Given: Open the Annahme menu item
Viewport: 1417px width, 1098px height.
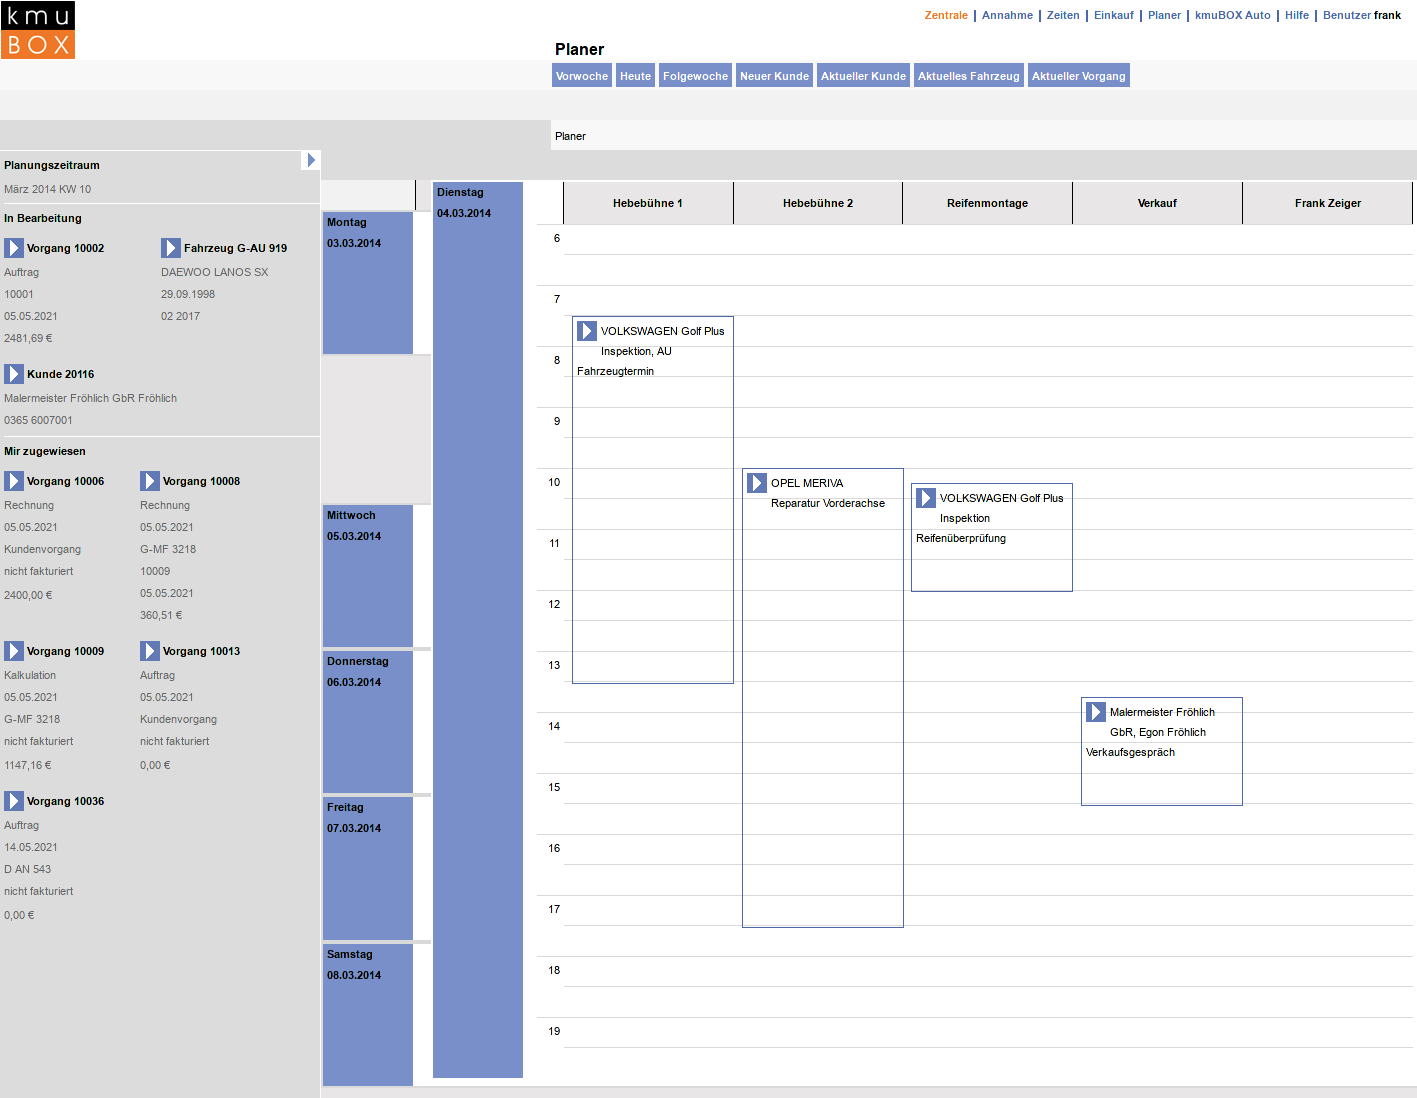Looking at the screenshot, I should [x=1007, y=15].
